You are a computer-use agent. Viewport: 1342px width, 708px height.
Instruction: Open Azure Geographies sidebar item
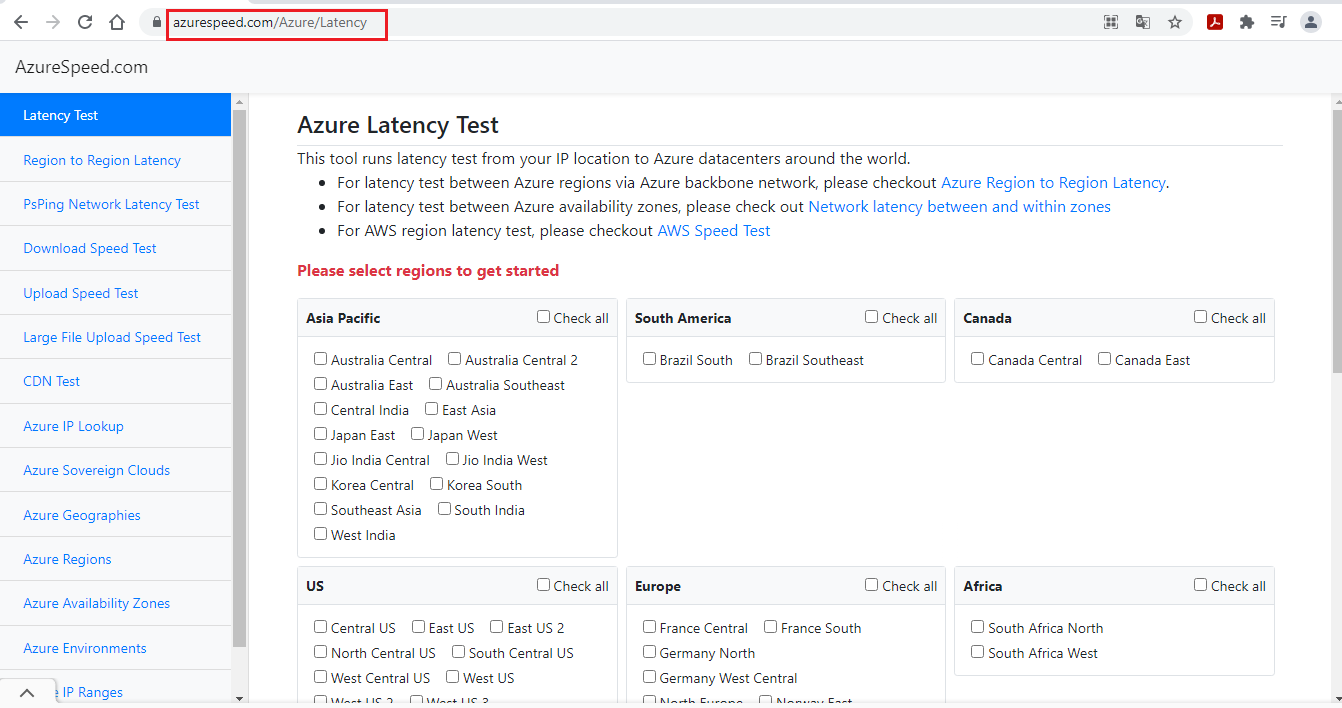click(x=116, y=515)
